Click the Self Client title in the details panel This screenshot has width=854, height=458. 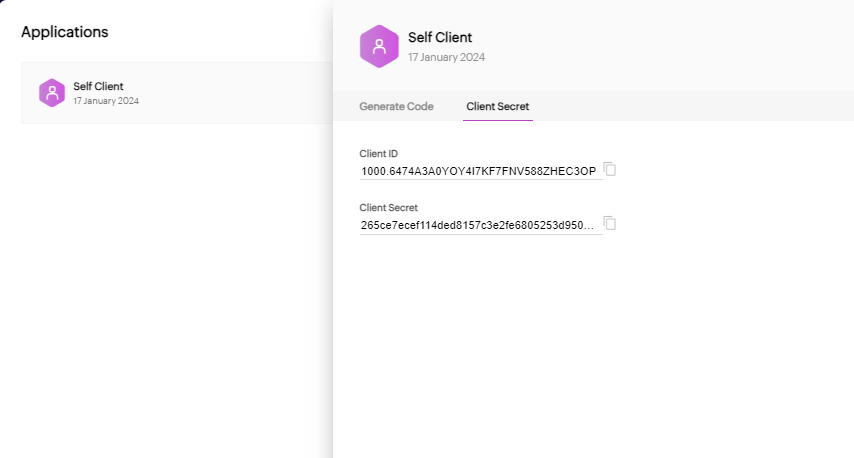[439, 38]
